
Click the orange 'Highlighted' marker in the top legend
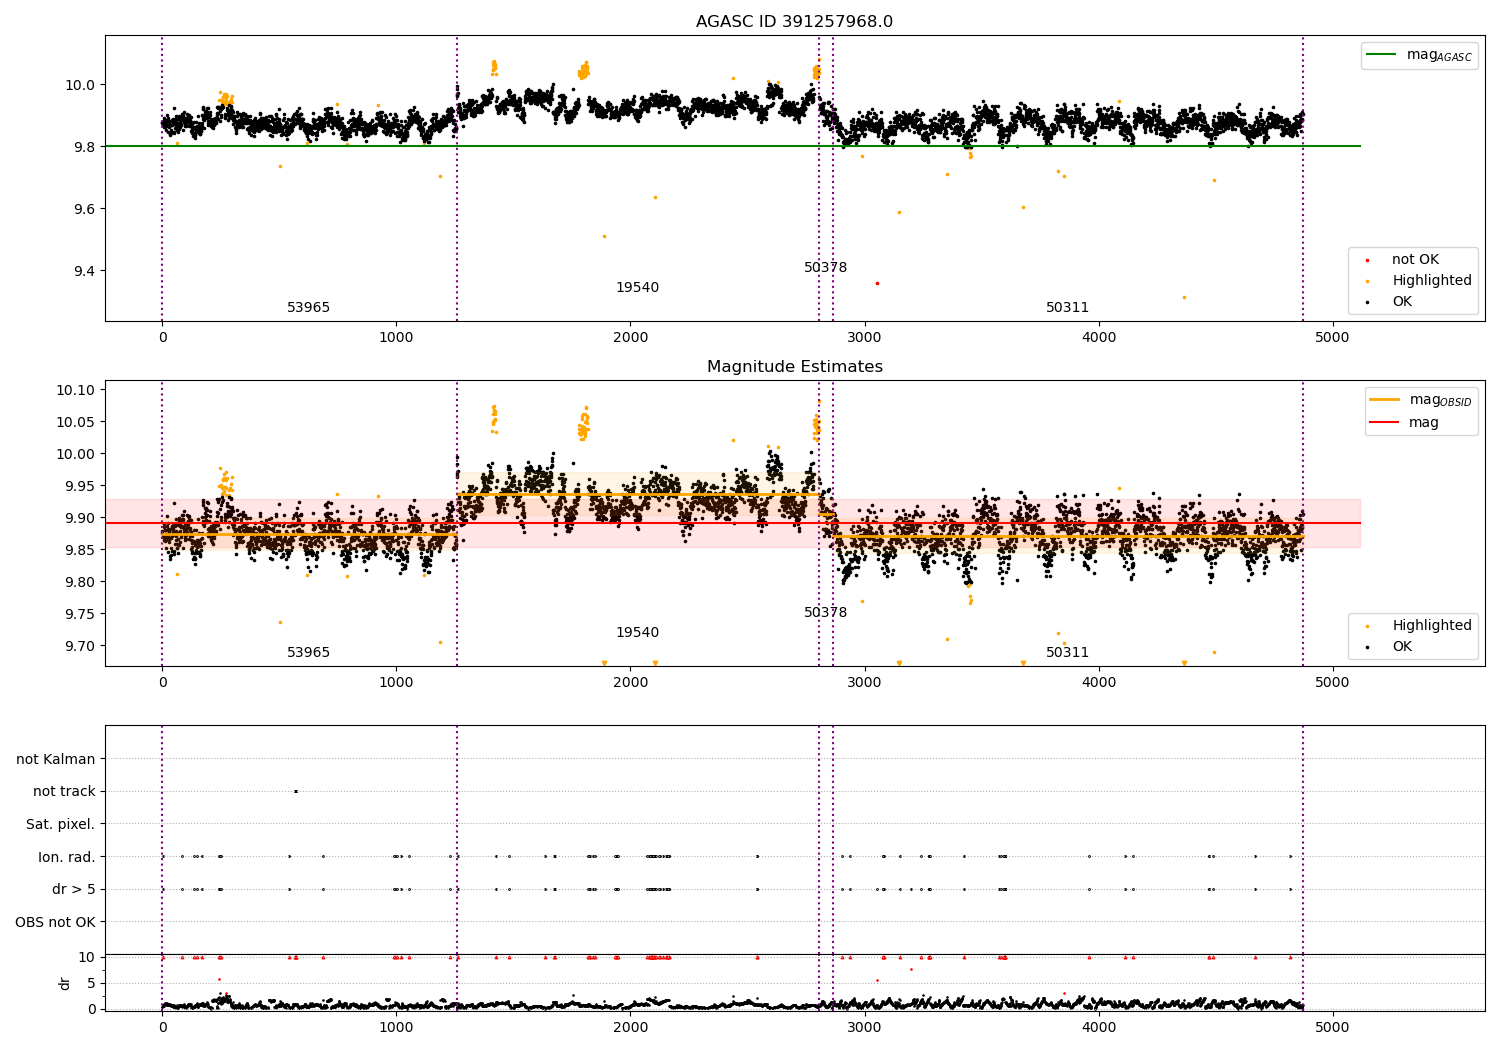point(1367,281)
